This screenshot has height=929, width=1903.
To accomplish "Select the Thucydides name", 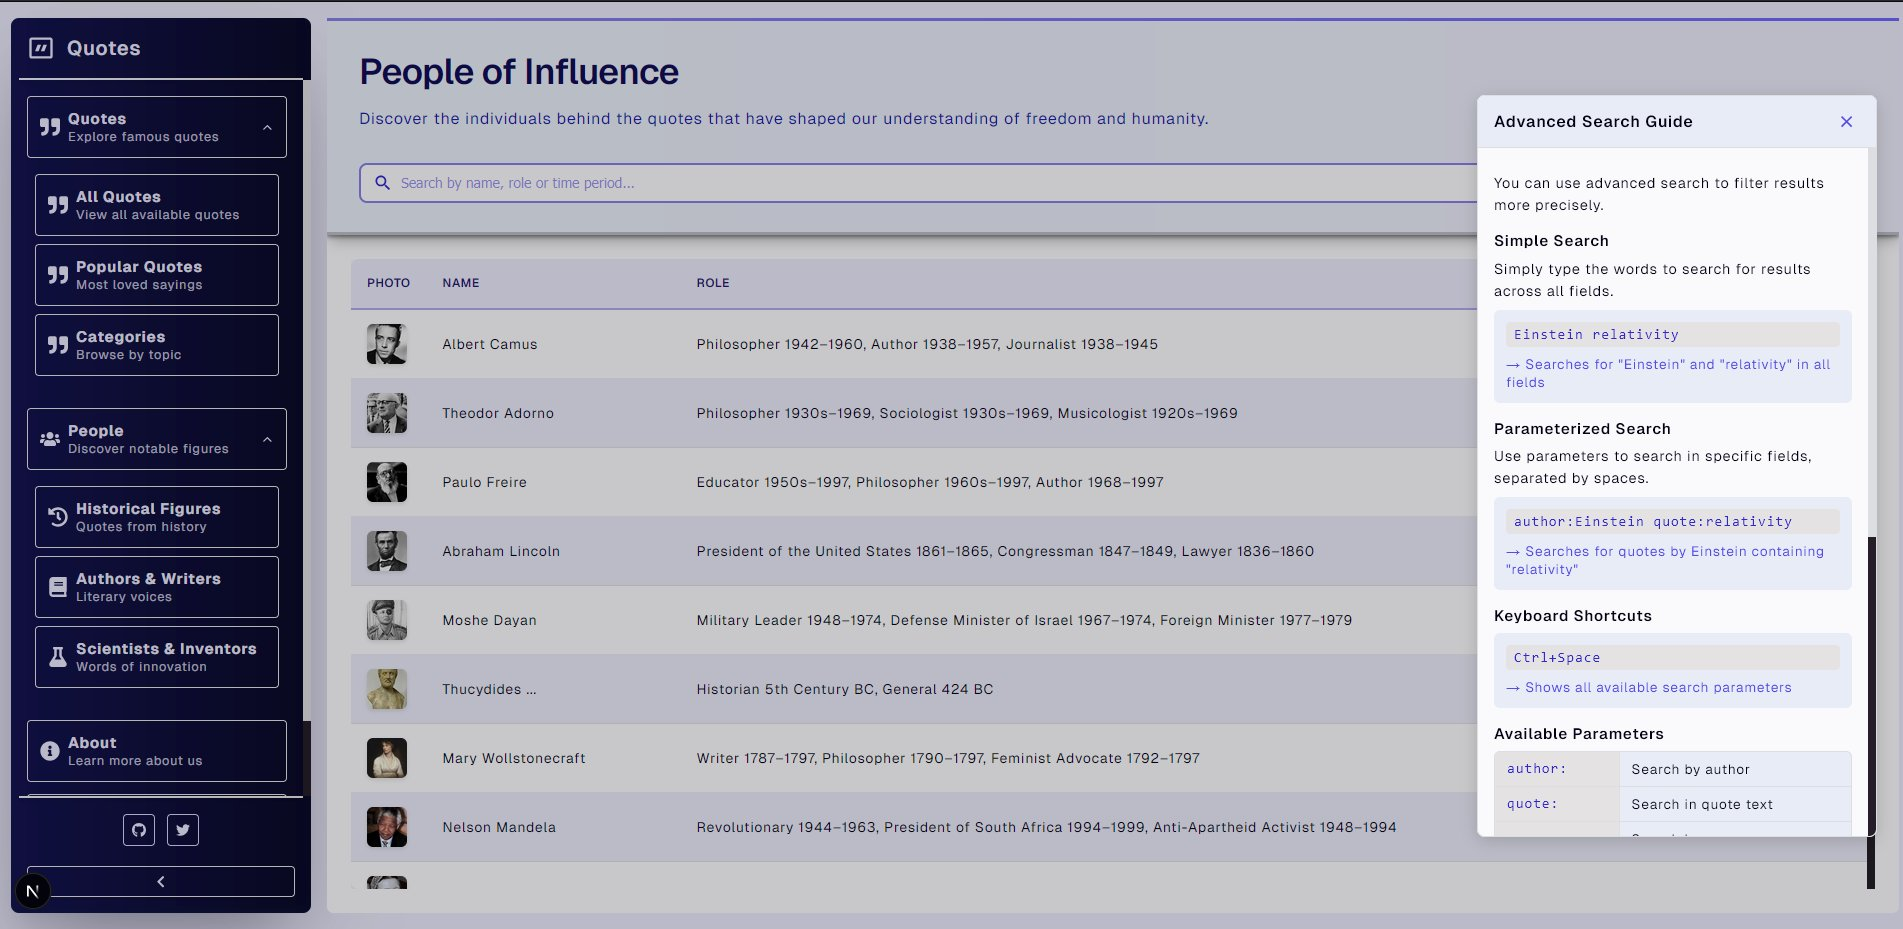I will 489,689.
